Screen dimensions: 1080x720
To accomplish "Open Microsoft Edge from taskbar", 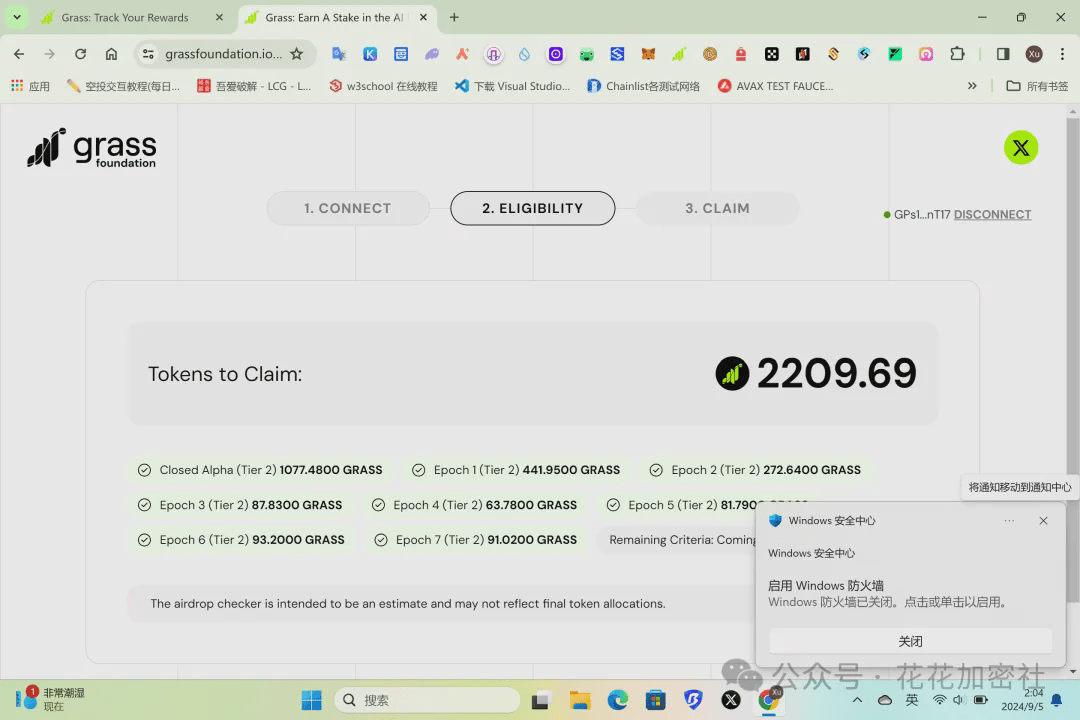I will (x=618, y=700).
